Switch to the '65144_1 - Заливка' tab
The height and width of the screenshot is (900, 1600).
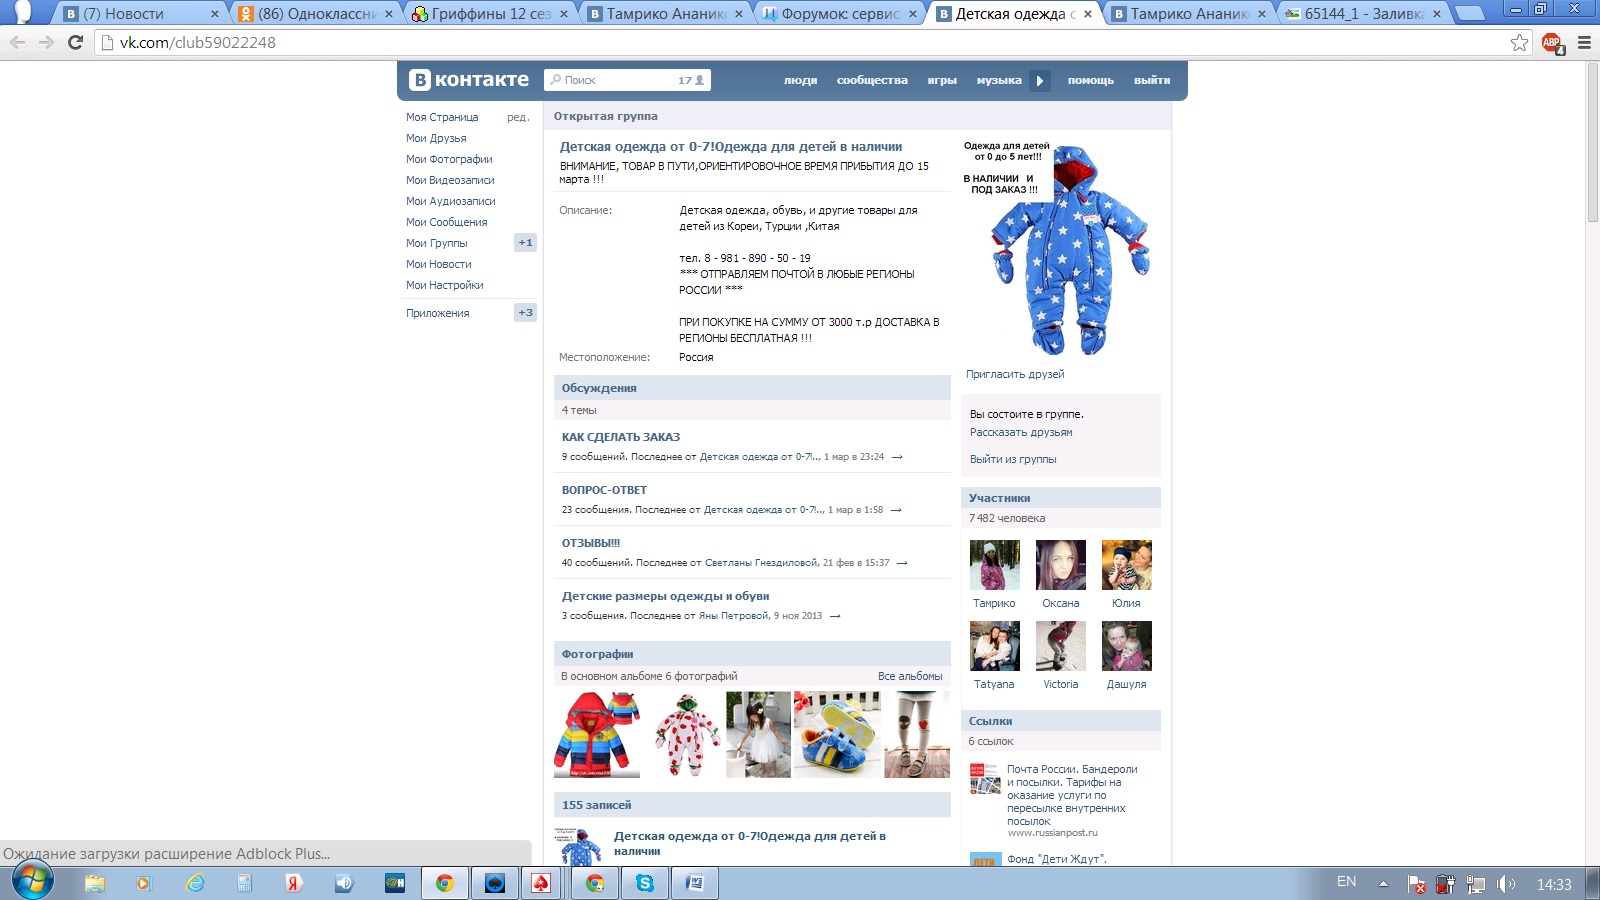(x=1364, y=14)
